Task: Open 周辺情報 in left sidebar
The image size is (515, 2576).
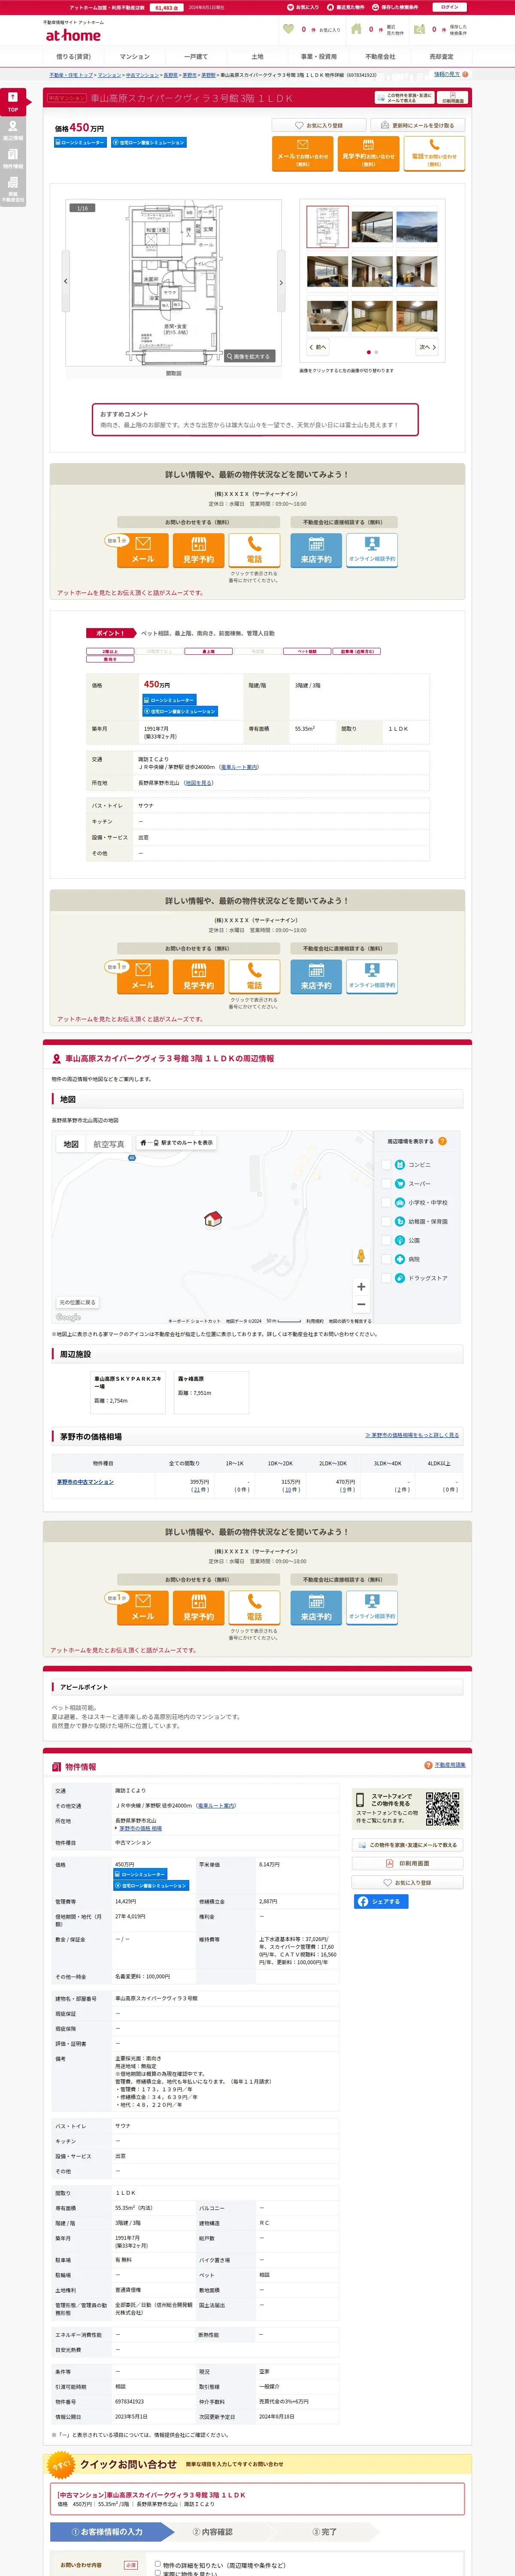Action: click(13, 131)
